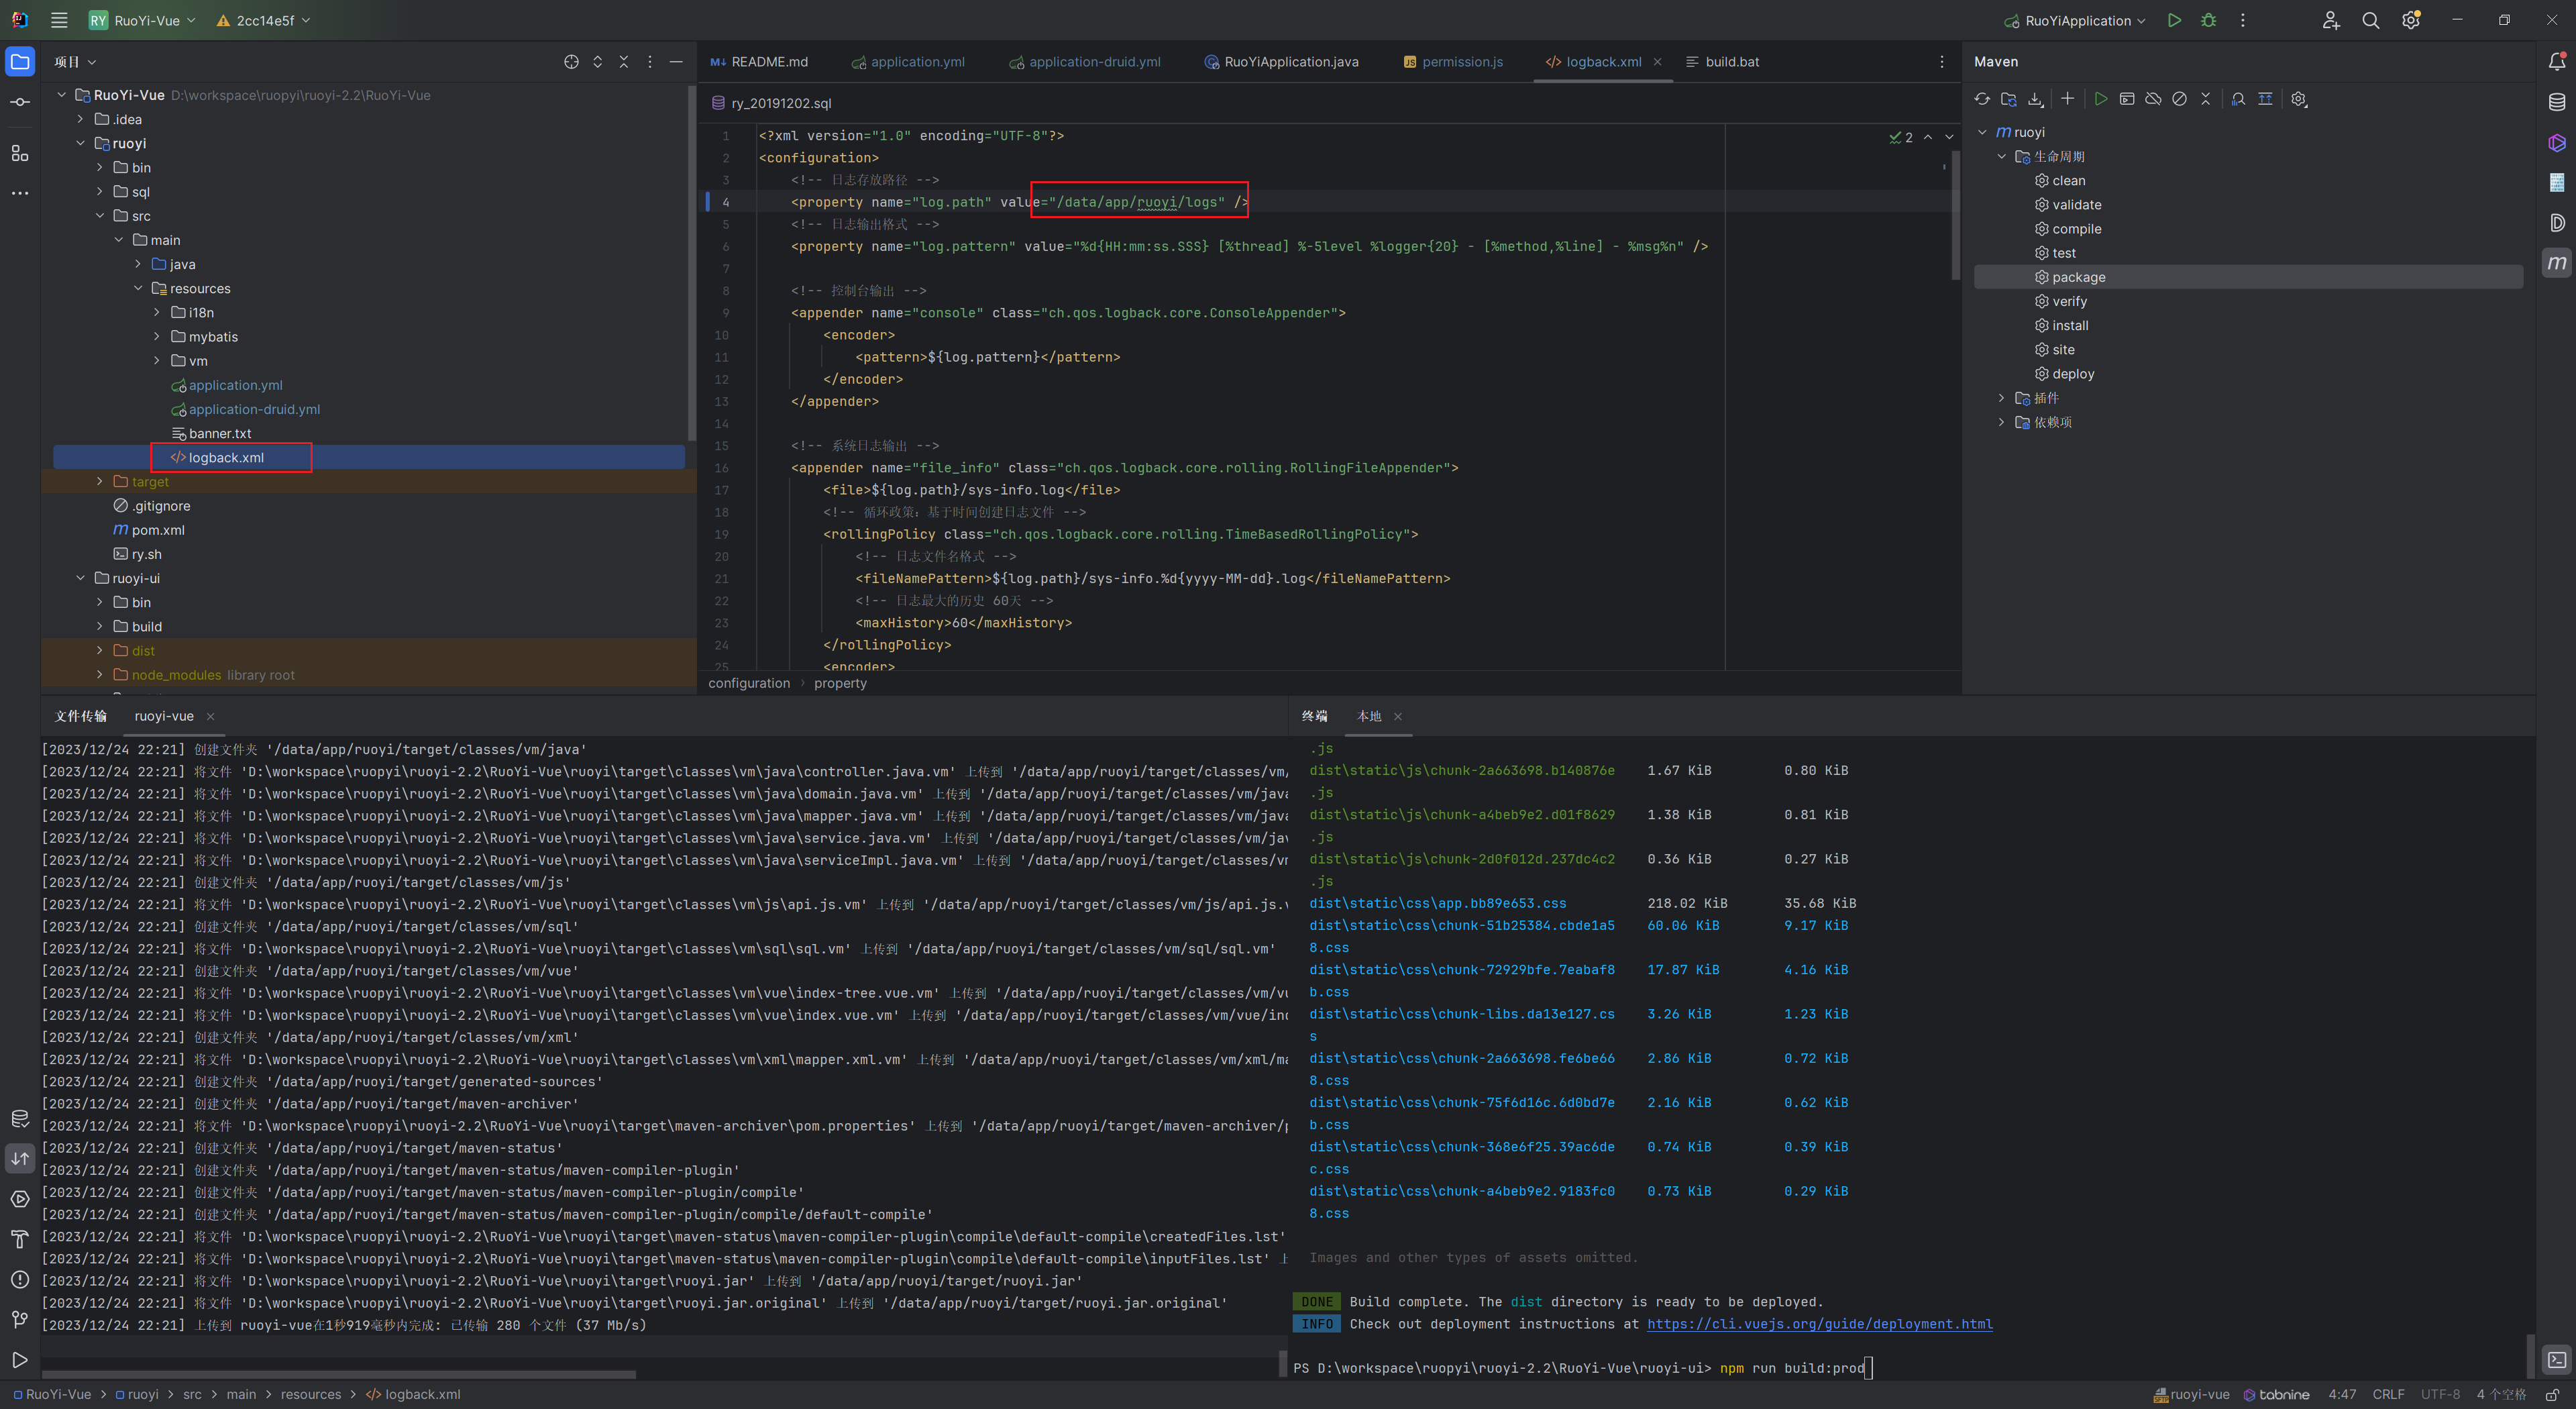
Task: Click CRLF line separator in status bar
Action: click(x=2388, y=1394)
